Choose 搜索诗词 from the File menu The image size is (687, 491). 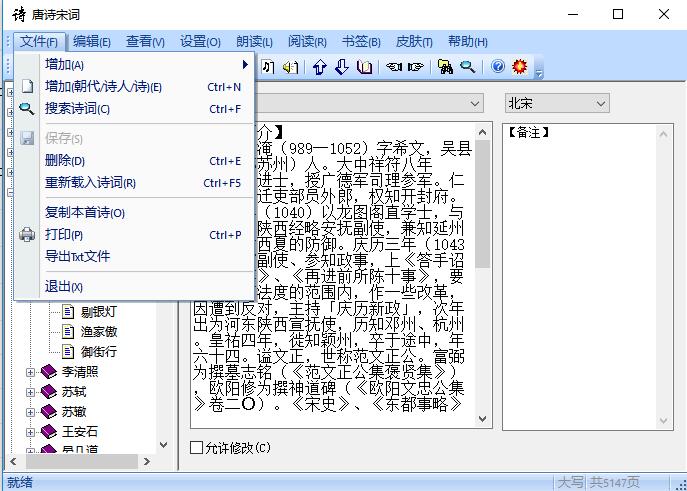(77, 109)
